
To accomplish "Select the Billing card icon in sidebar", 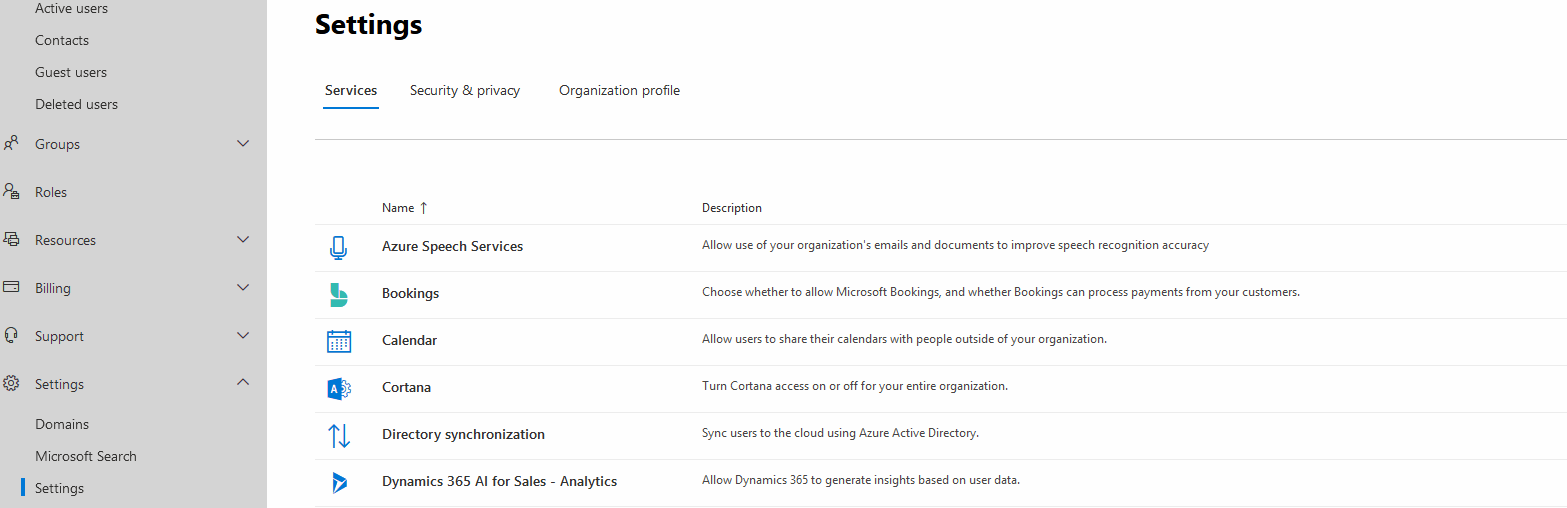I will [12, 288].
